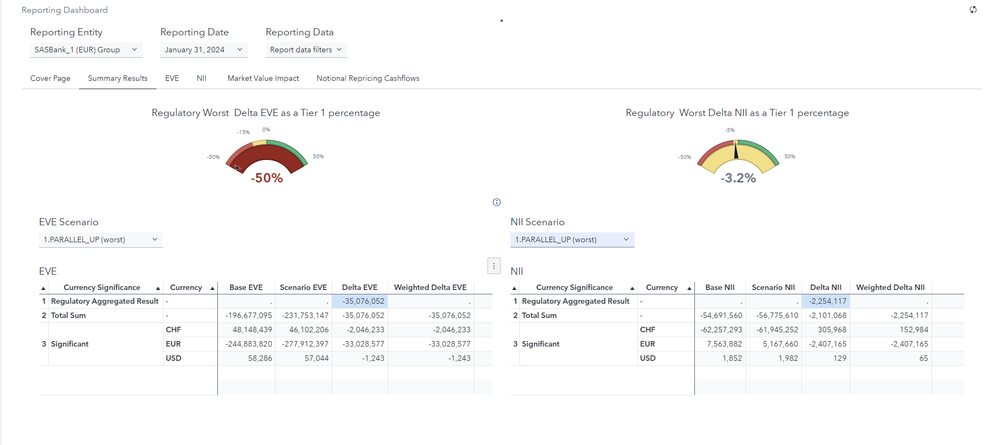
Task: Open the Reporting Entity dropdown
Action: pos(86,49)
